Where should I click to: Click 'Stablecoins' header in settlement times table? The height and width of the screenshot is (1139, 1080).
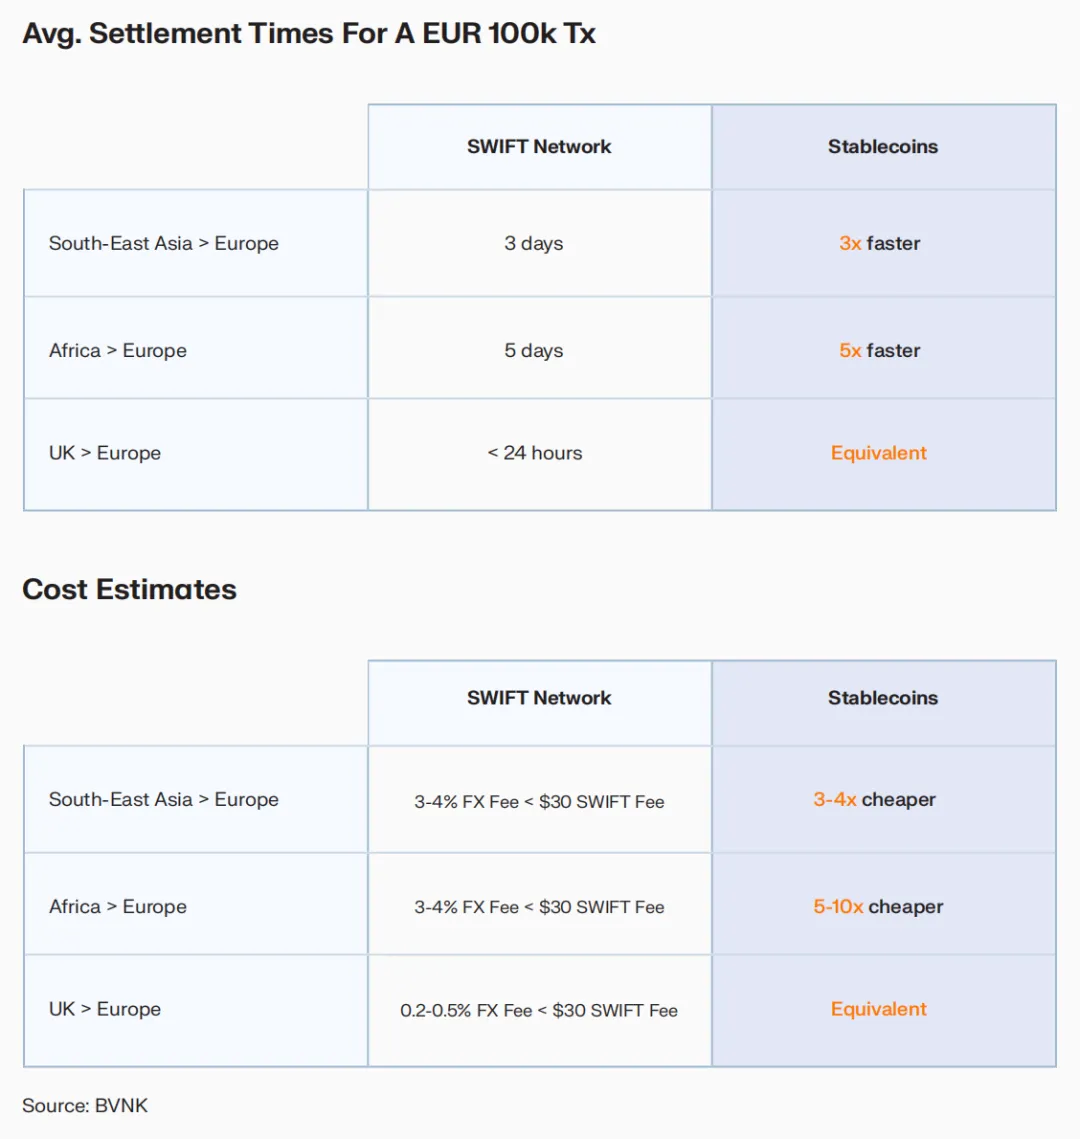click(x=883, y=147)
